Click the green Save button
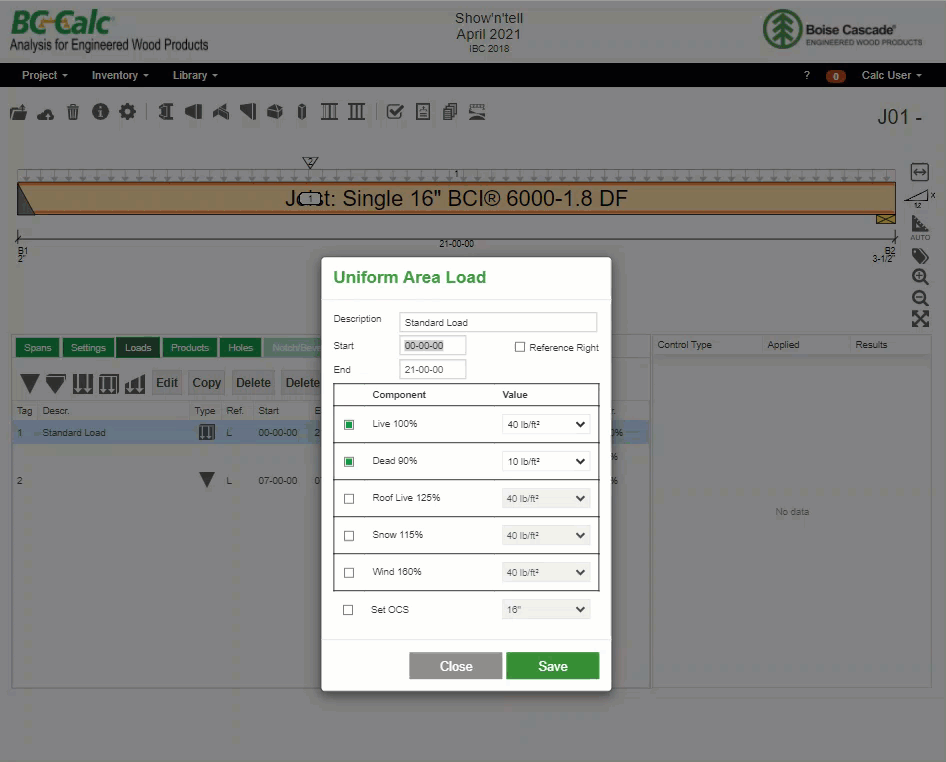946x762 pixels. point(553,666)
